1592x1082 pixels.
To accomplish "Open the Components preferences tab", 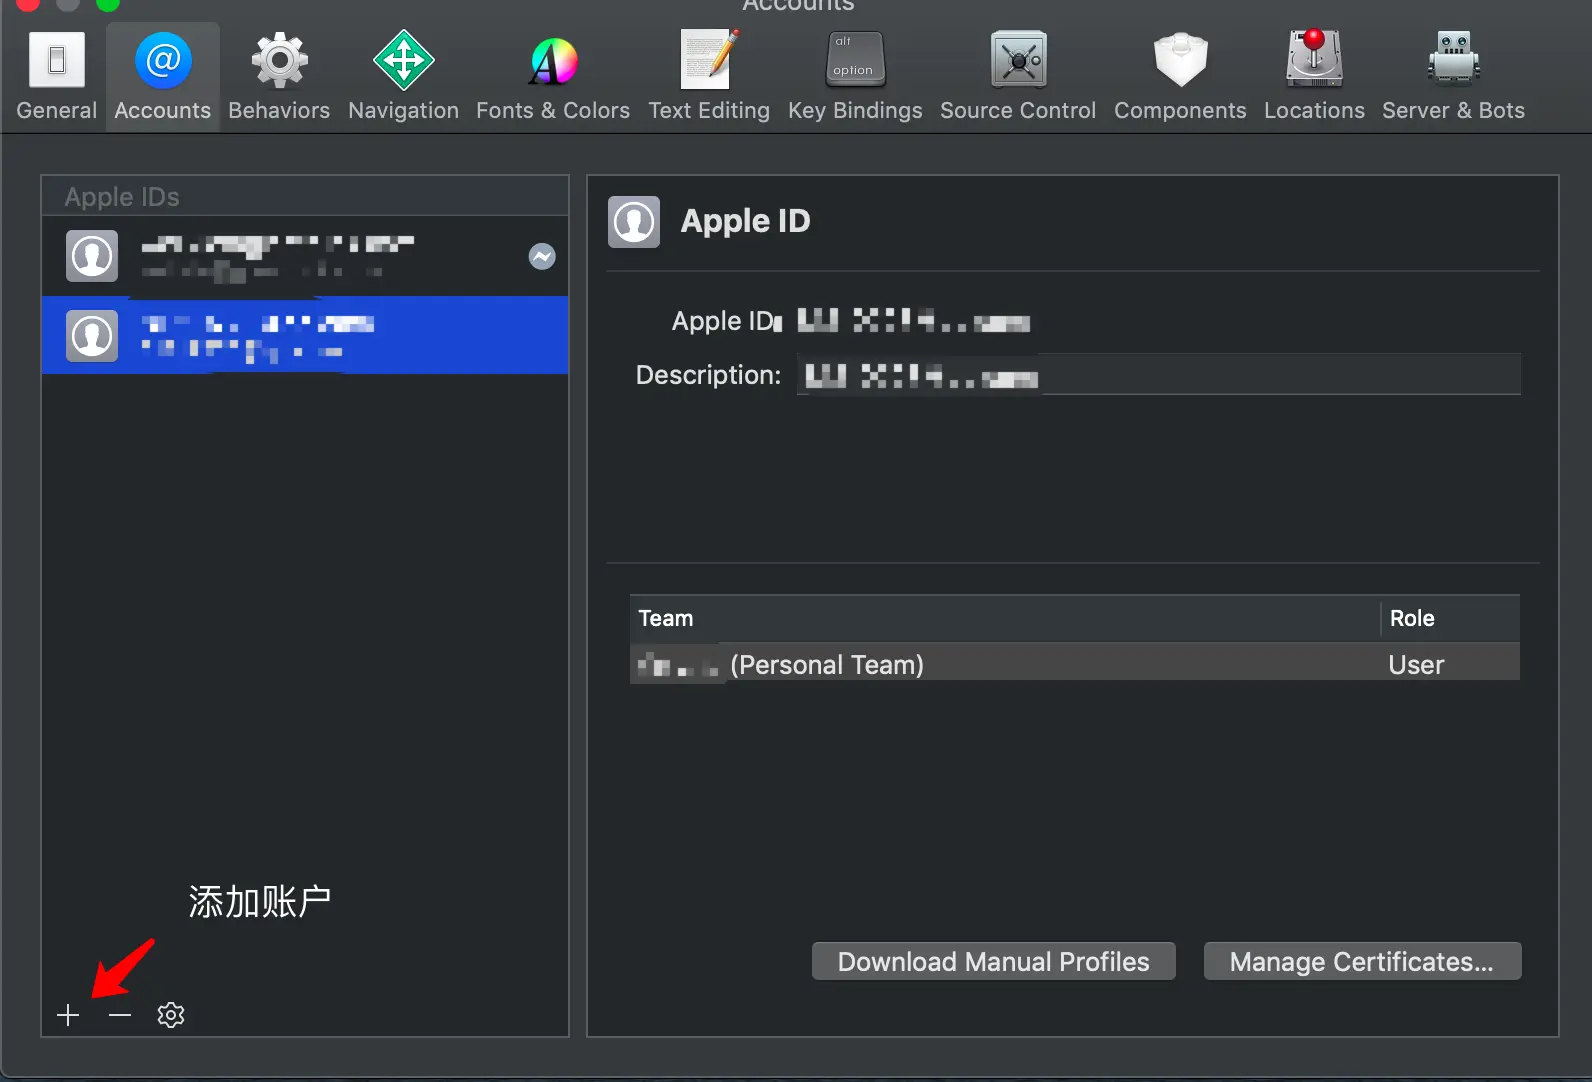I will coord(1180,76).
